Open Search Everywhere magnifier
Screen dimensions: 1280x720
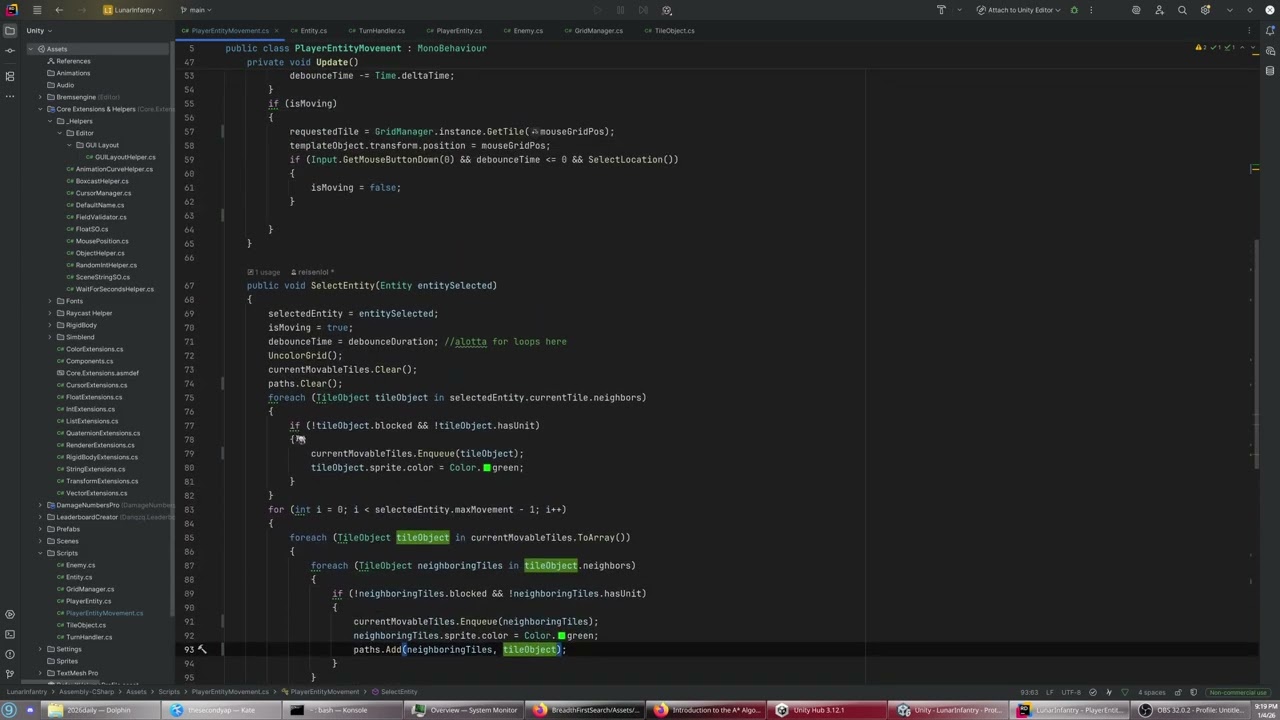click(1182, 10)
